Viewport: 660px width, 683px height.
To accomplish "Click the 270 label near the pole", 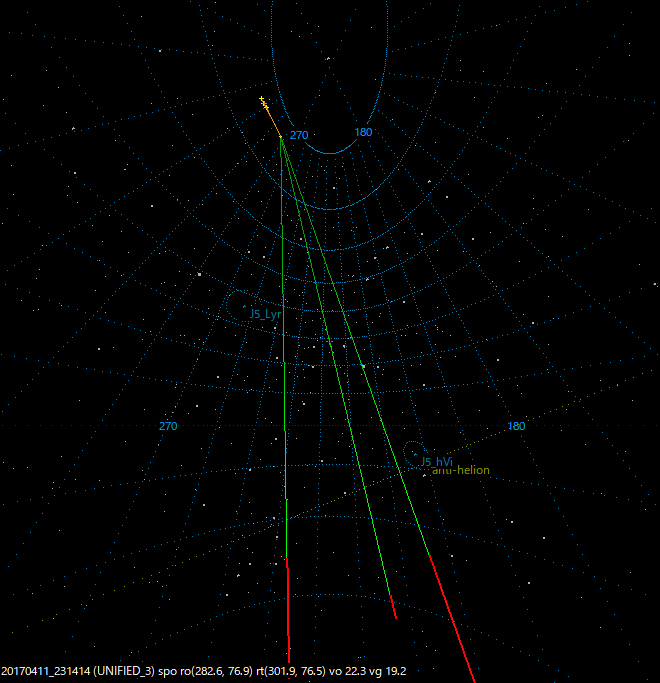I will pos(299,135).
